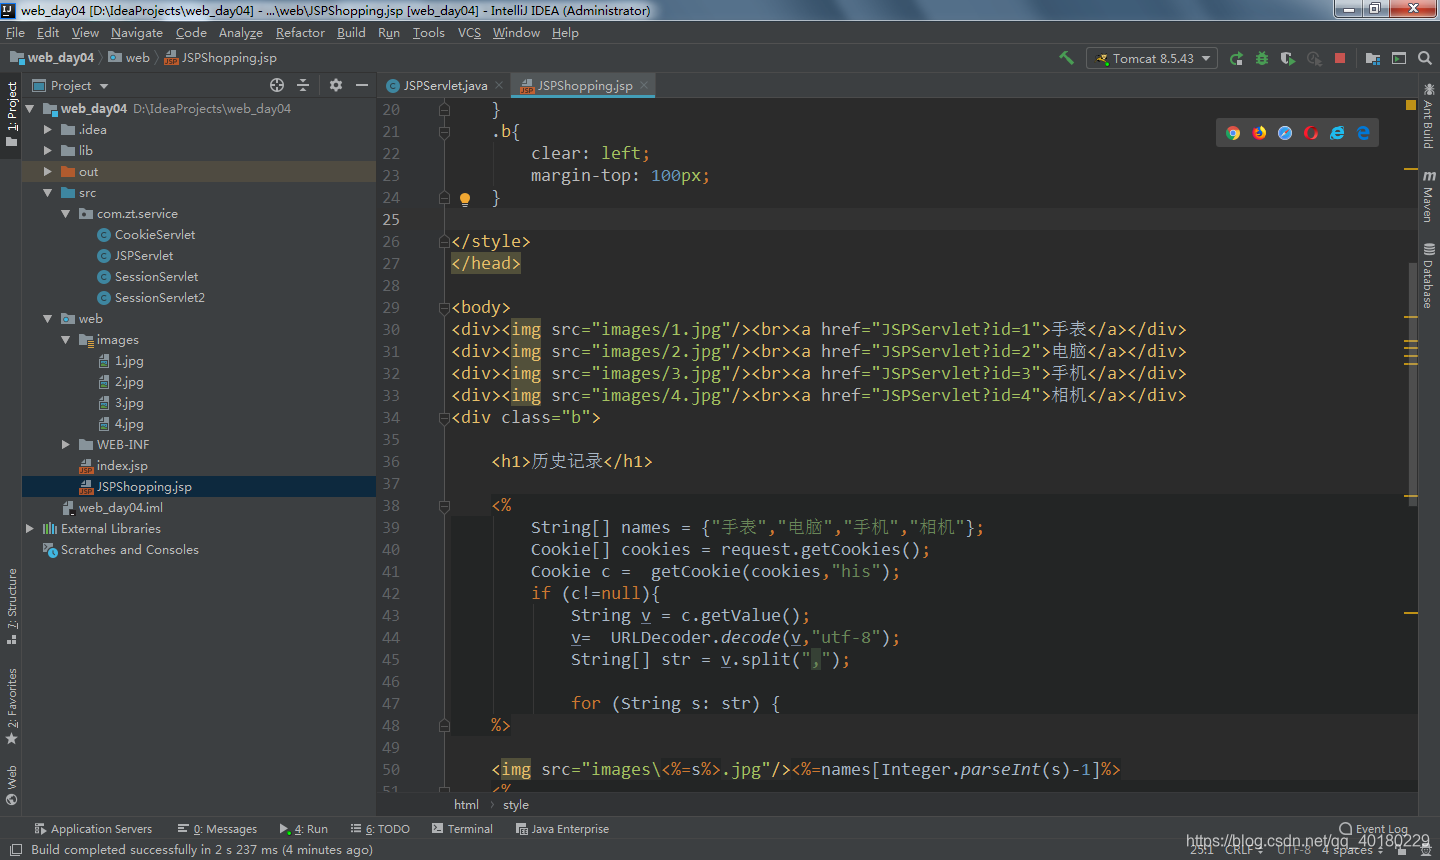Collapse the web_day04 root node
The width and height of the screenshot is (1440, 860).
(29, 109)
